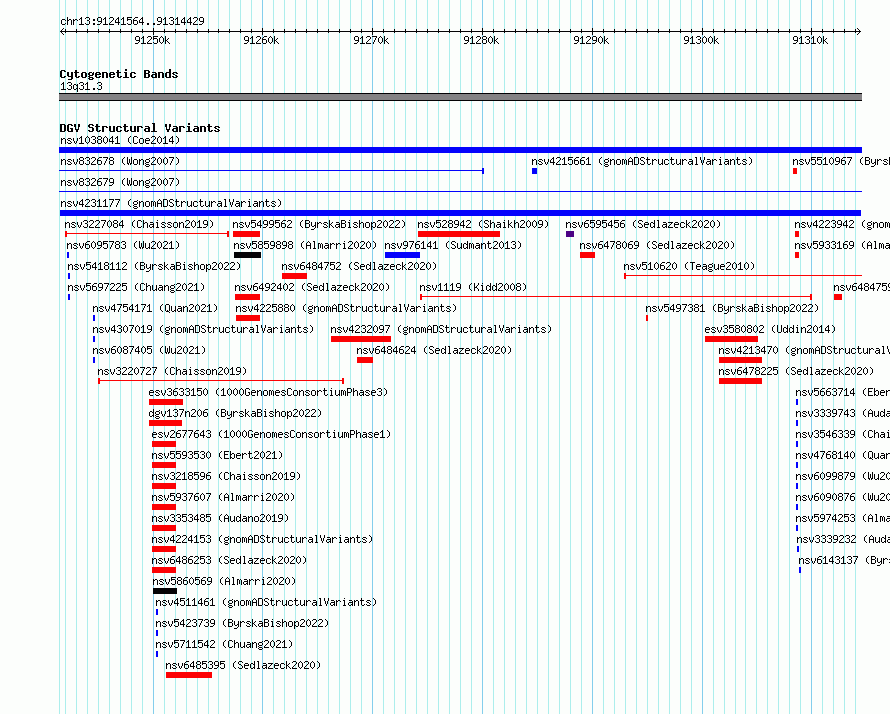Select the red bar under nsv4213470
This screenshot has width=890, height=714.
(740, 360)
